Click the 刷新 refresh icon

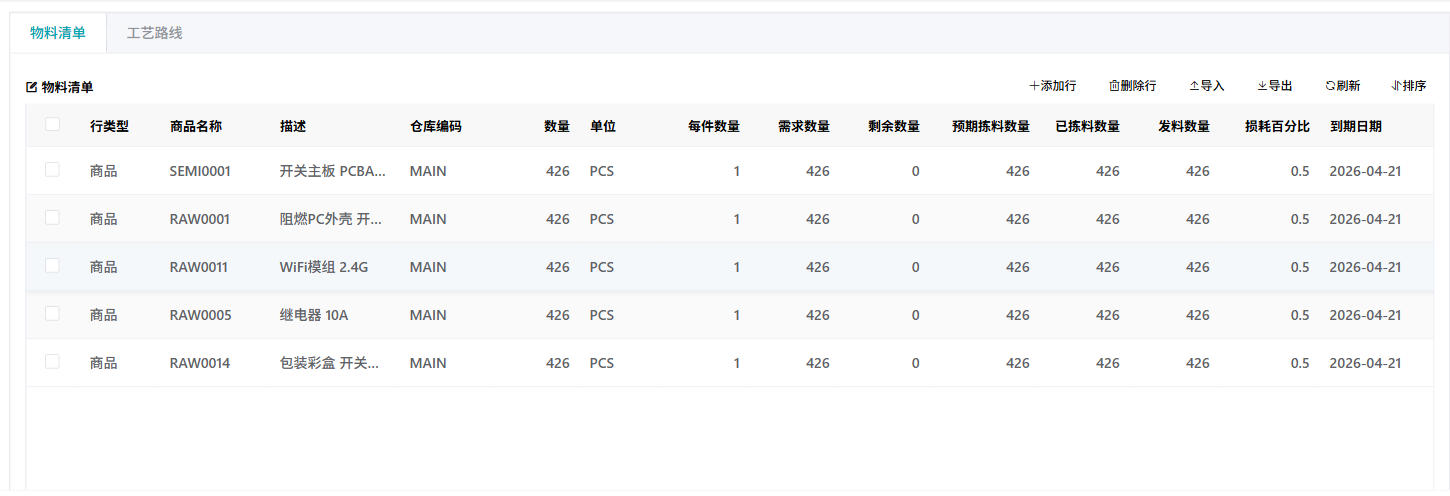pos(1330,86)
